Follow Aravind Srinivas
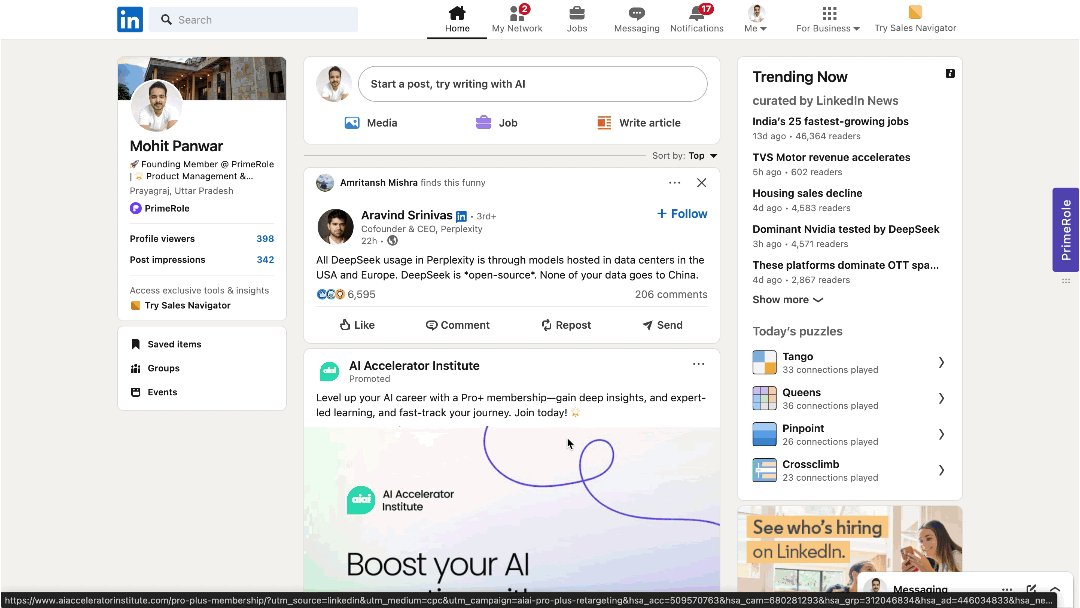 [681, 213]
